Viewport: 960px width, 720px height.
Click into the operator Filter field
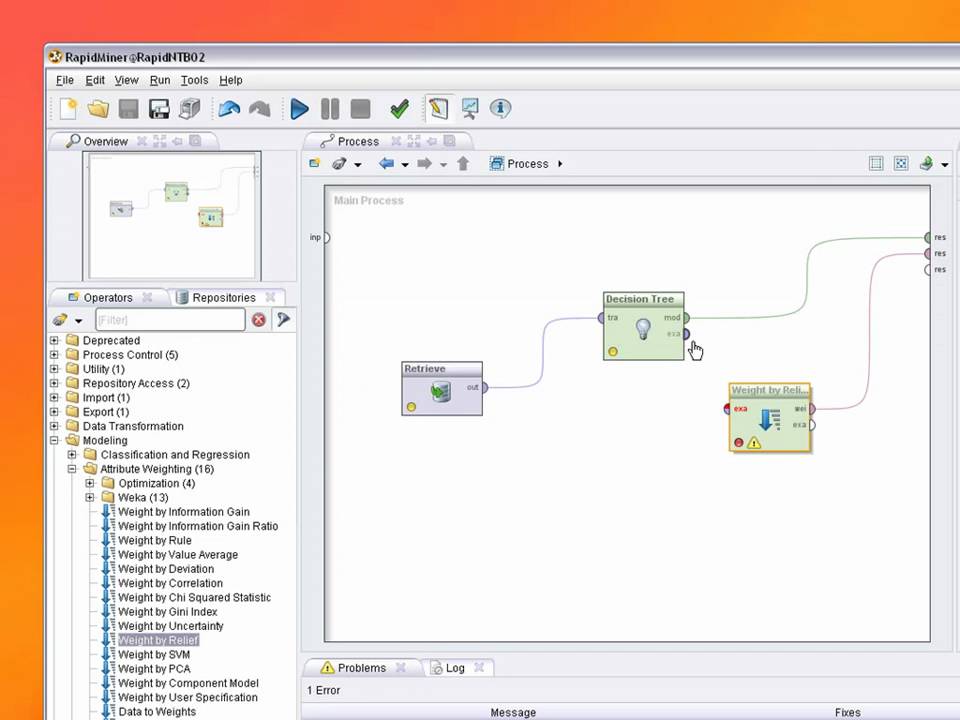pyautogui.click(x=170, y=320)
